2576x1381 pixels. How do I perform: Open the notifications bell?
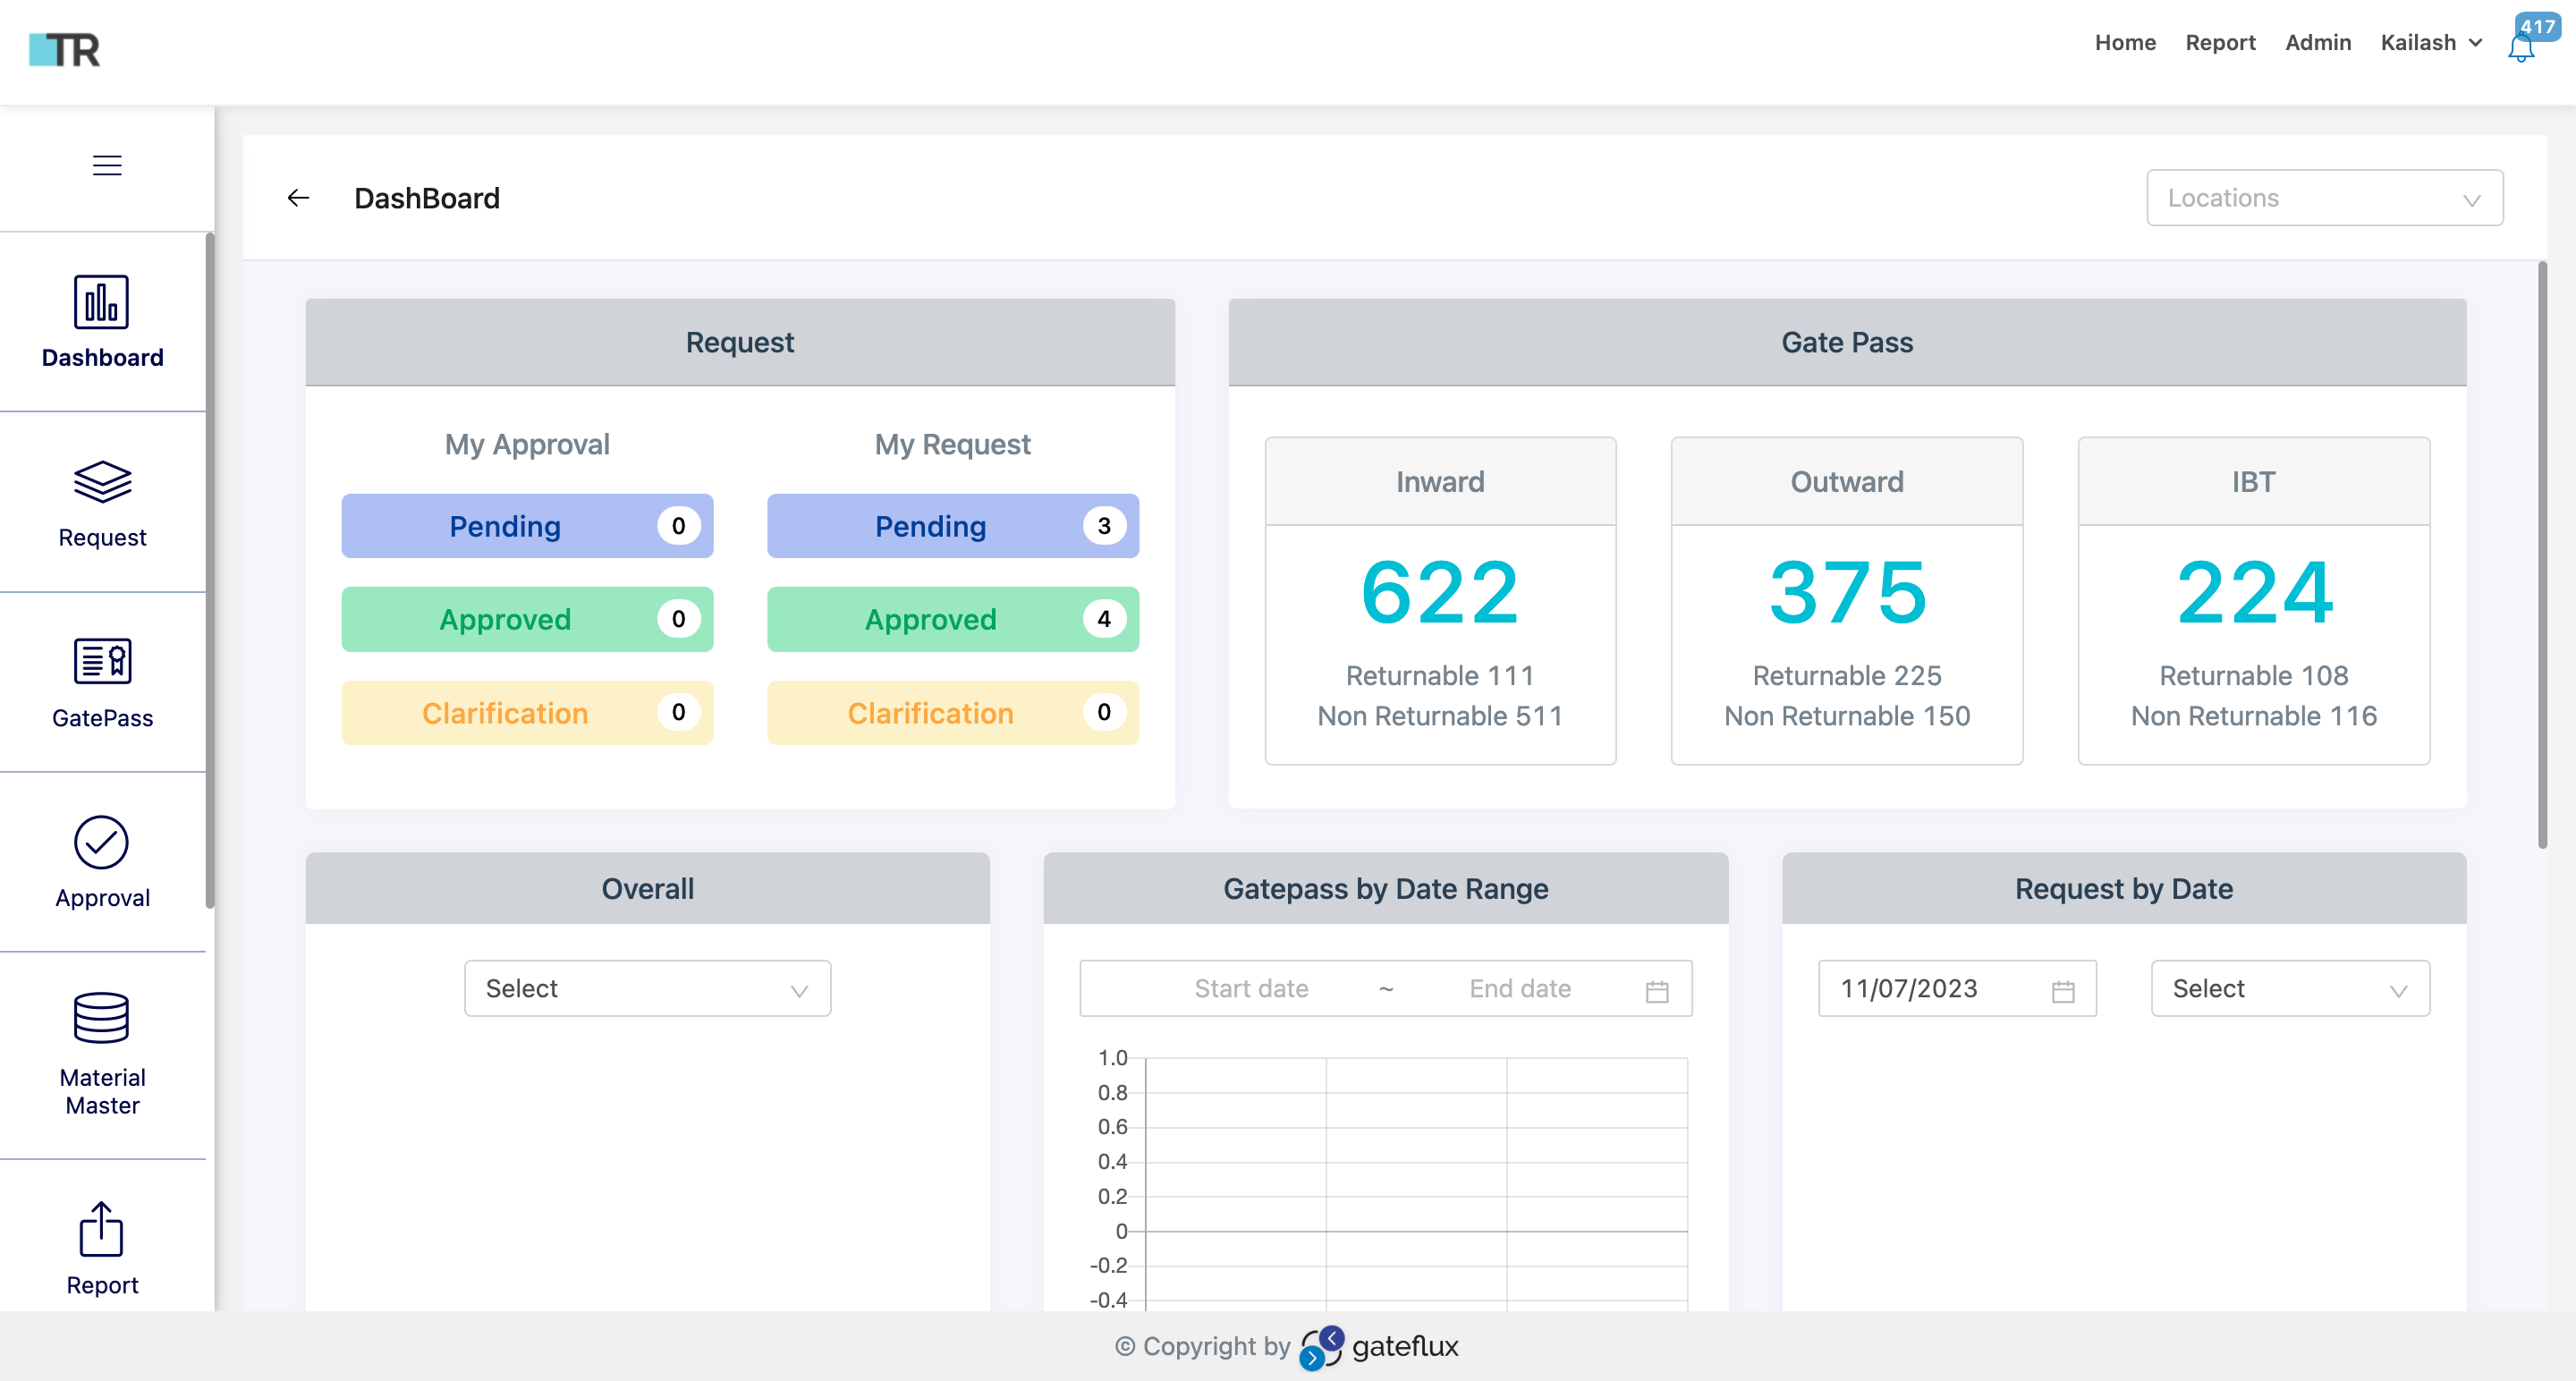[x=2520, y=46]
